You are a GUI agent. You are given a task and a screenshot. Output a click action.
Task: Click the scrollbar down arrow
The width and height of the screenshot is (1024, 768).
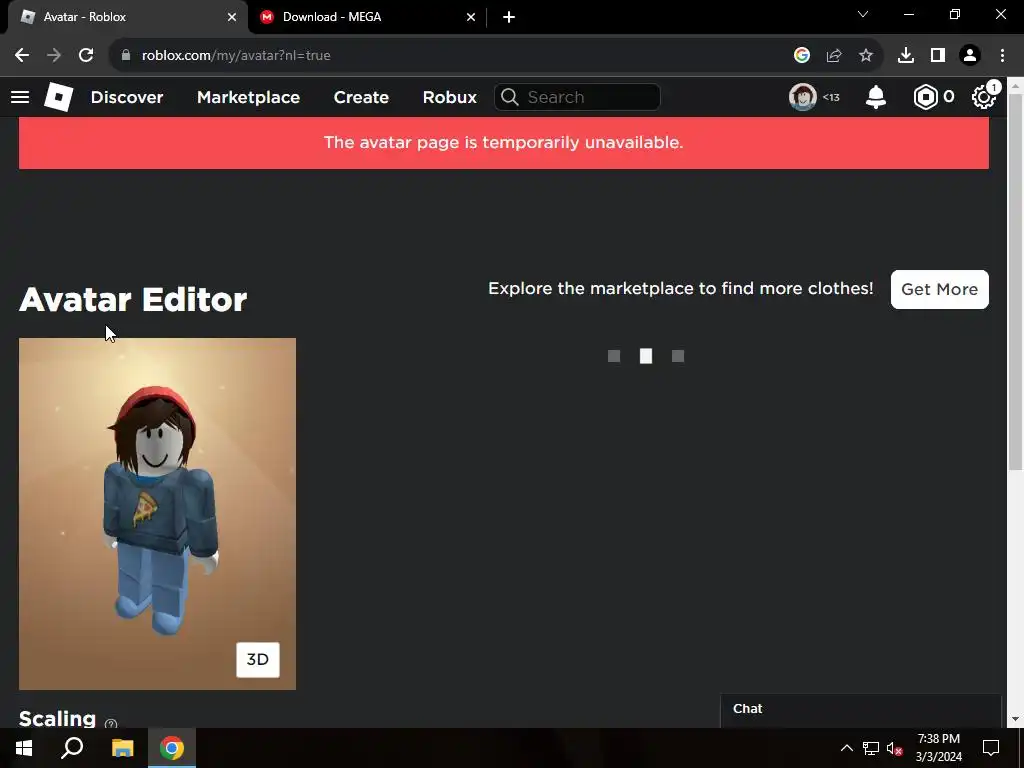coord(1015,720)
